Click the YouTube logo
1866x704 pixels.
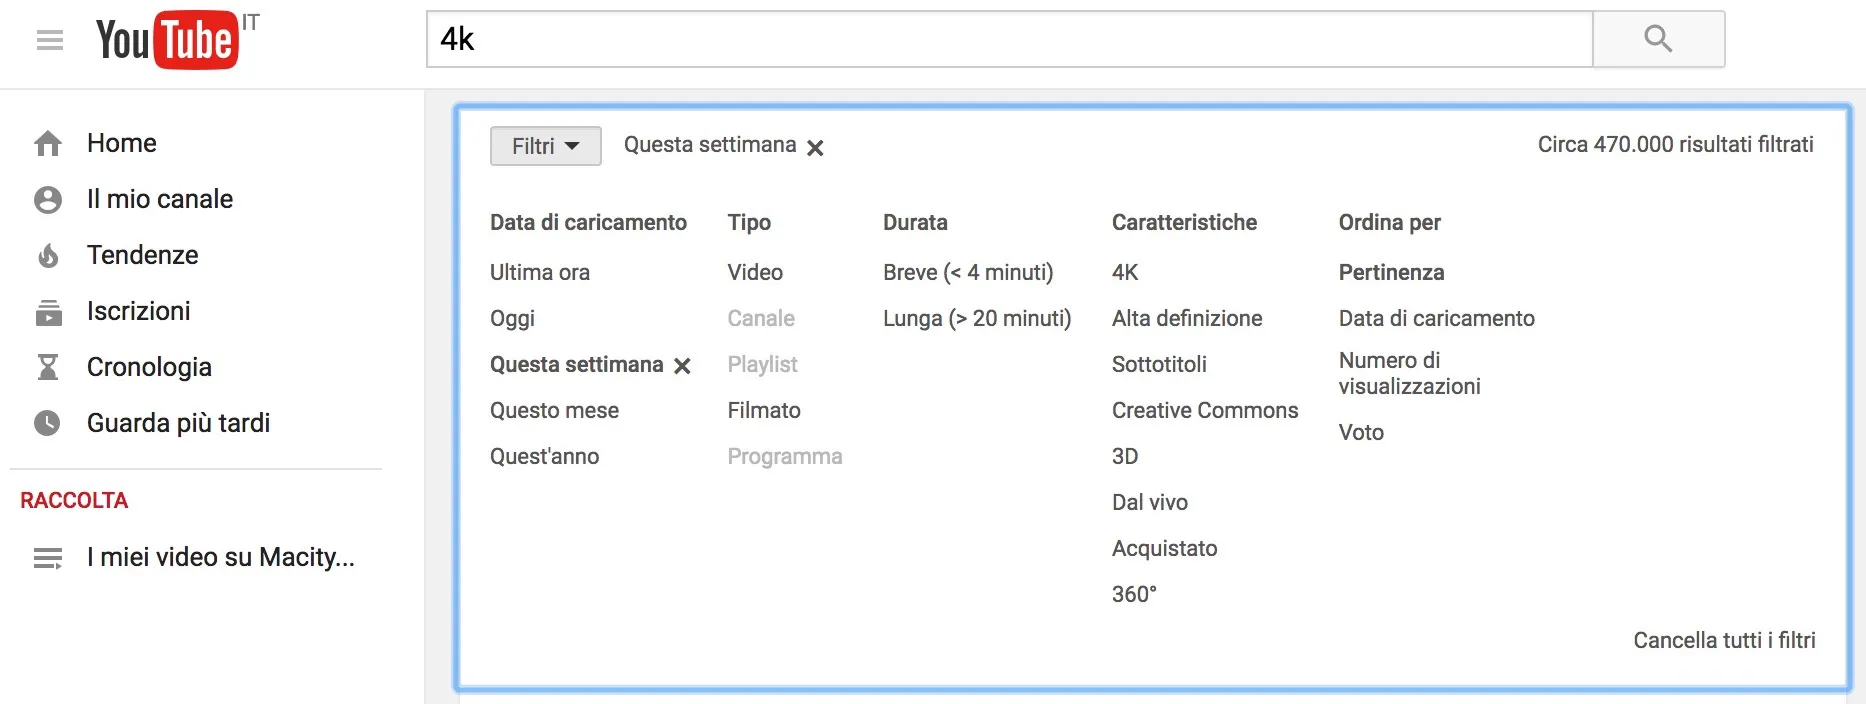tap(167, 40)
